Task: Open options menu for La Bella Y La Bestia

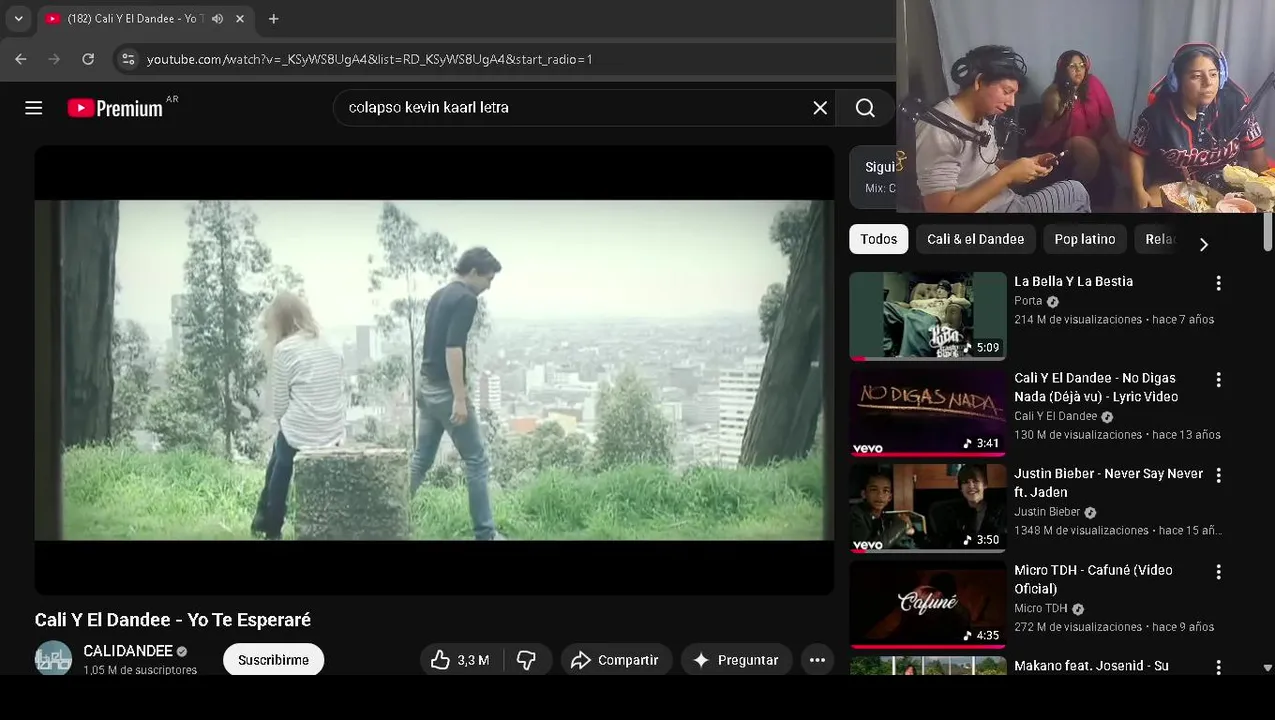Action: 1218,283
